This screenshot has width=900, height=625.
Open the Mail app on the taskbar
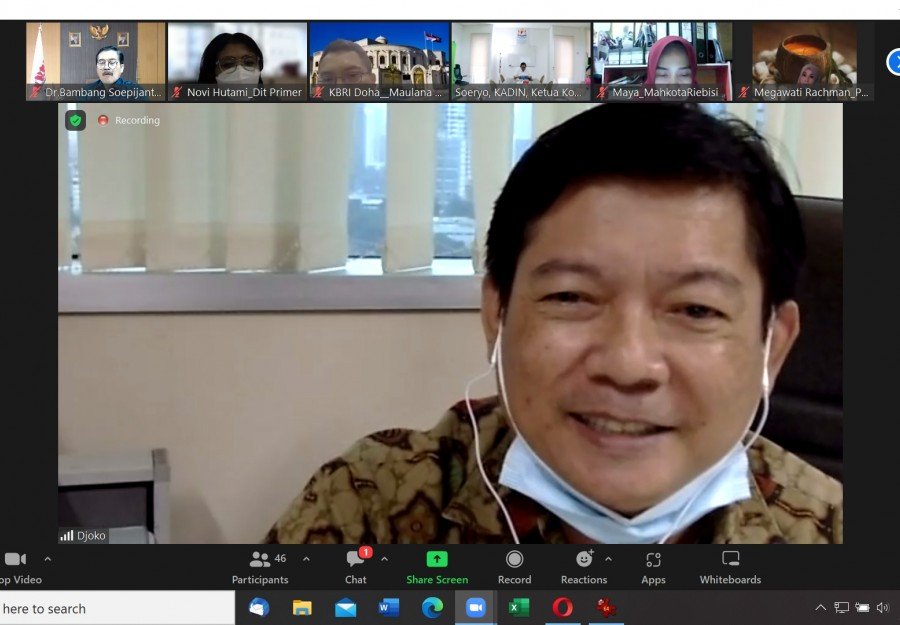(x=346, y=607)
